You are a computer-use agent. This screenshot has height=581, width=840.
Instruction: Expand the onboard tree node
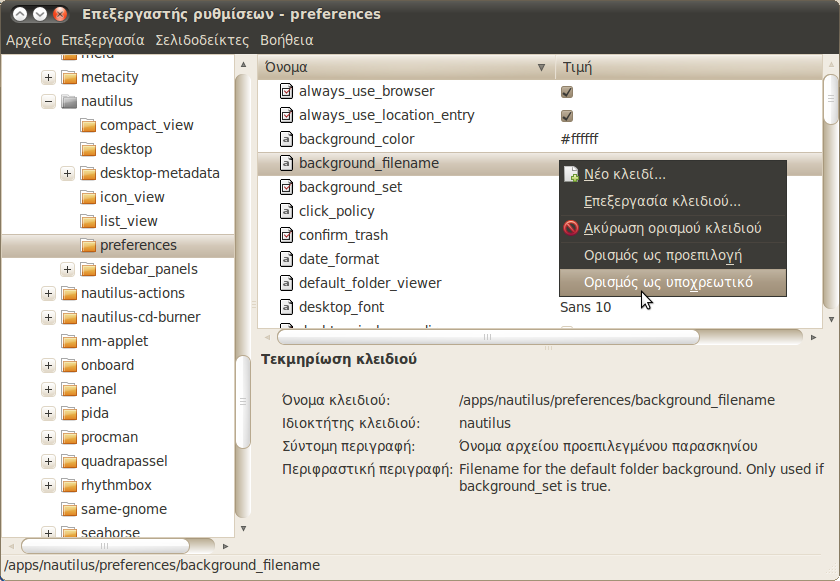click(x=48, y=365)
